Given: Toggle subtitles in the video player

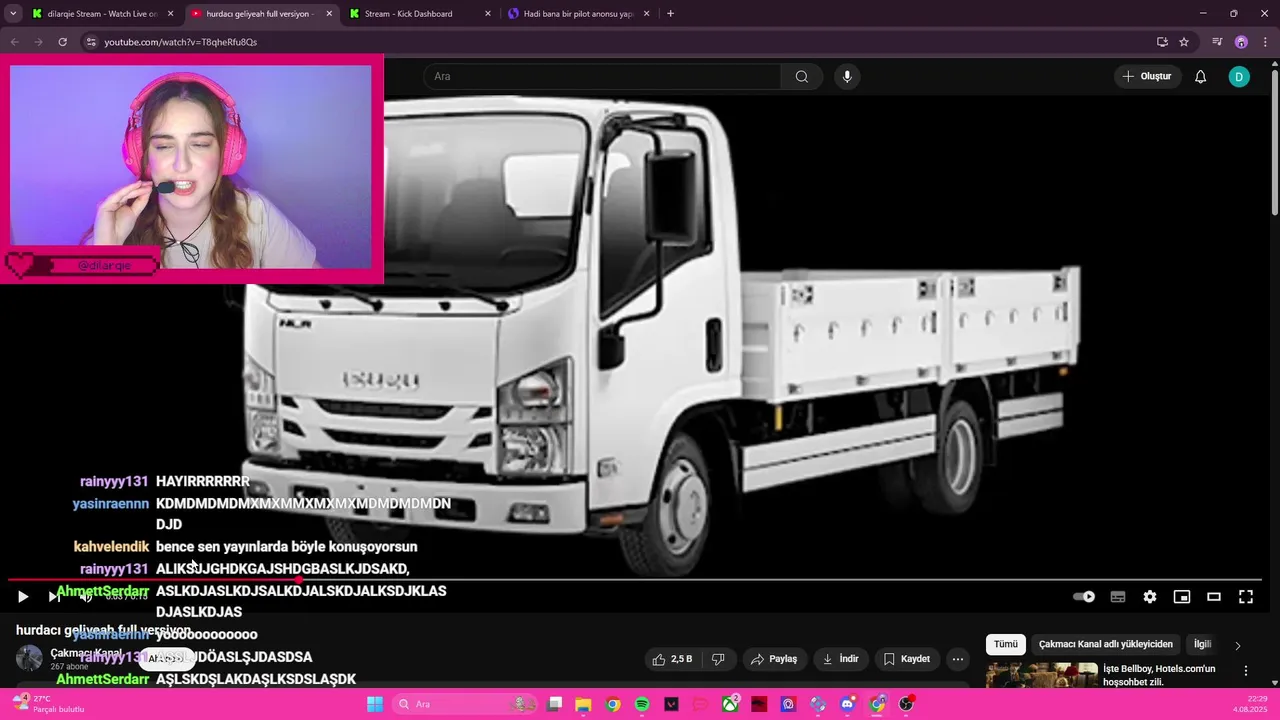Looking at the screenshot, I should coord(1118,597).
